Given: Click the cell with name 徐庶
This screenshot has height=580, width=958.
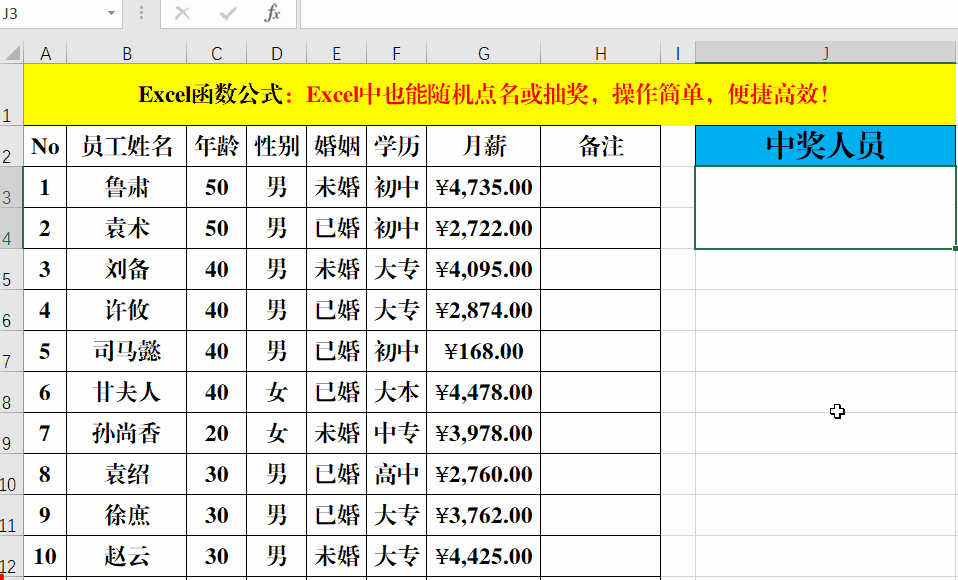Looking at the screenshot, I should 126,515.
